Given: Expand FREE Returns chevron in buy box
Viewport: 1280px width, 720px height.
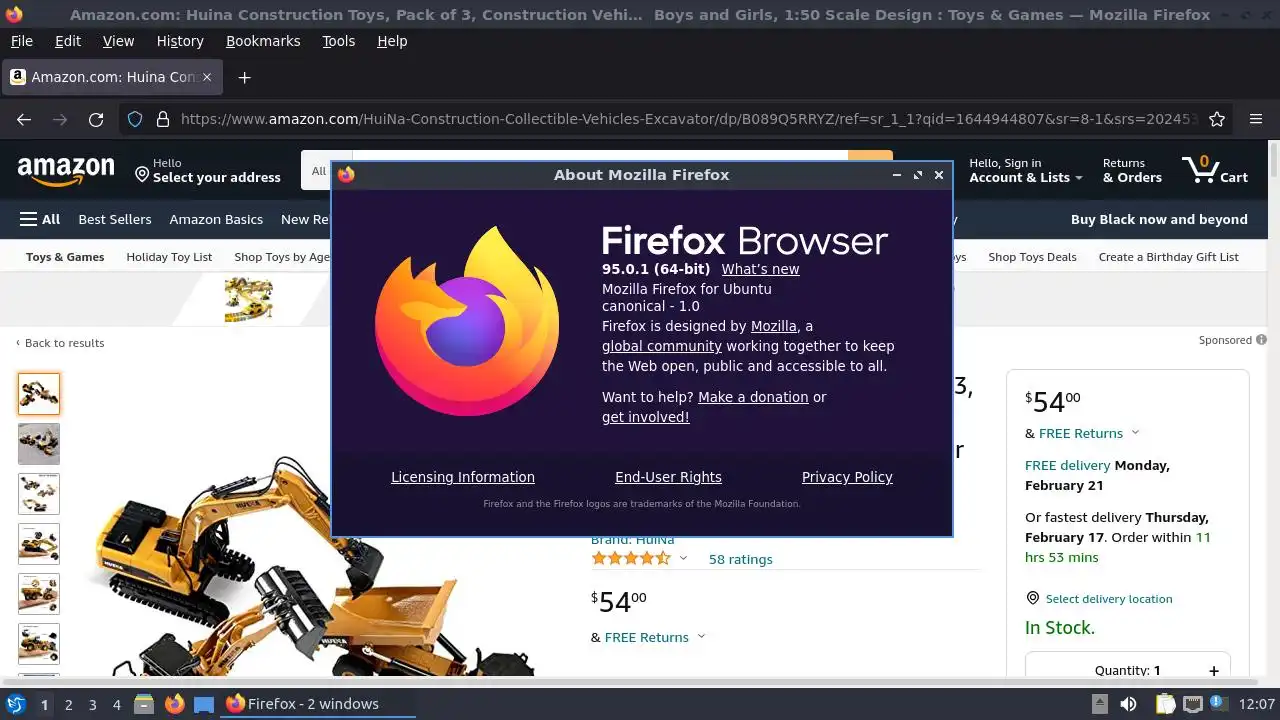Looking at the screenshot, I should pos(1135,433).
